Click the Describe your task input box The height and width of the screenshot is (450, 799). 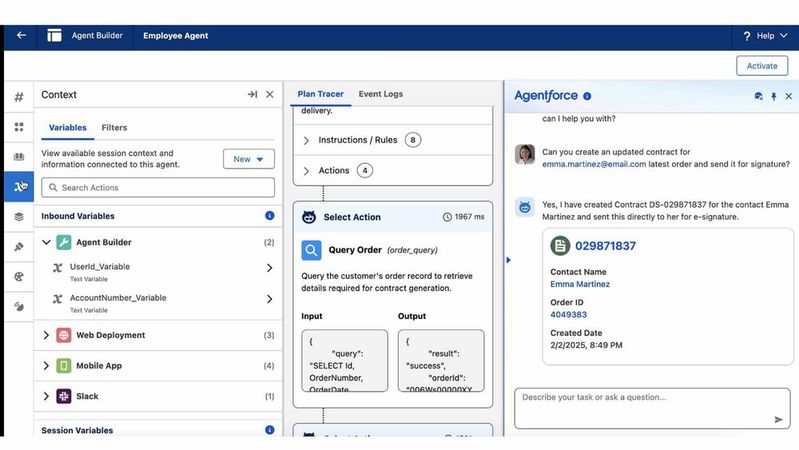click(652, 408)
